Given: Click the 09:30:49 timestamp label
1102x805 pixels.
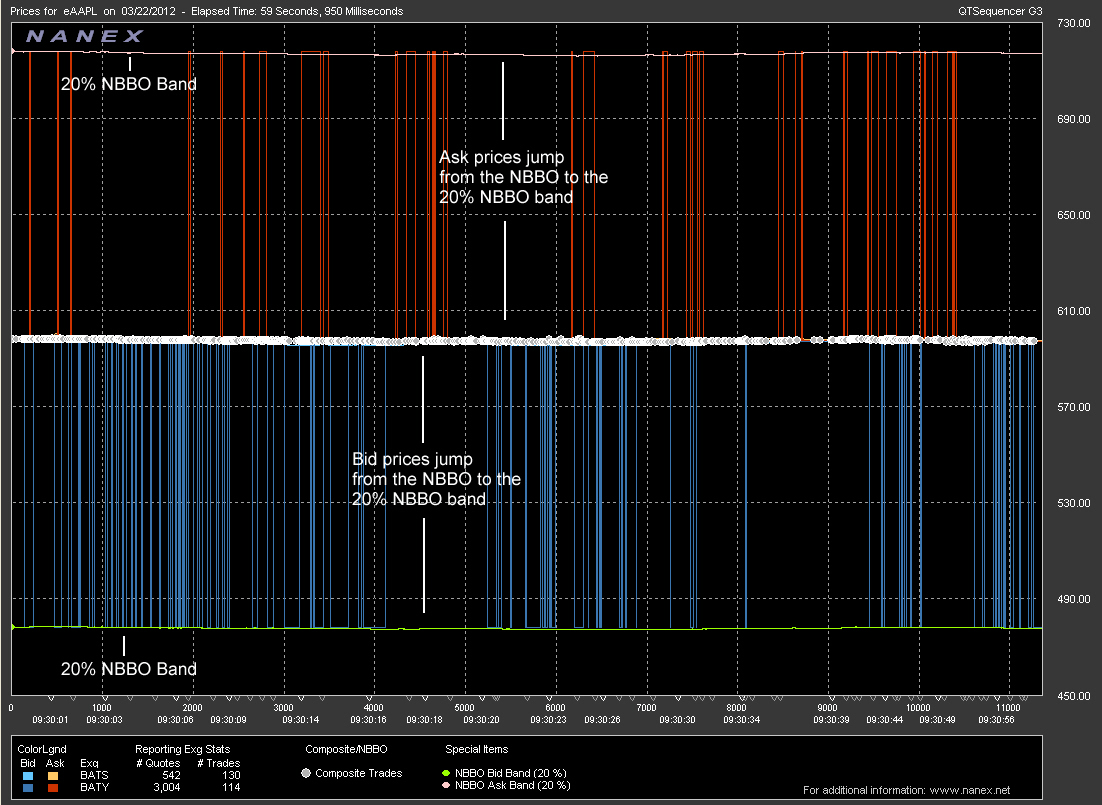Looking at the screenshot, I should click(938, 720).
